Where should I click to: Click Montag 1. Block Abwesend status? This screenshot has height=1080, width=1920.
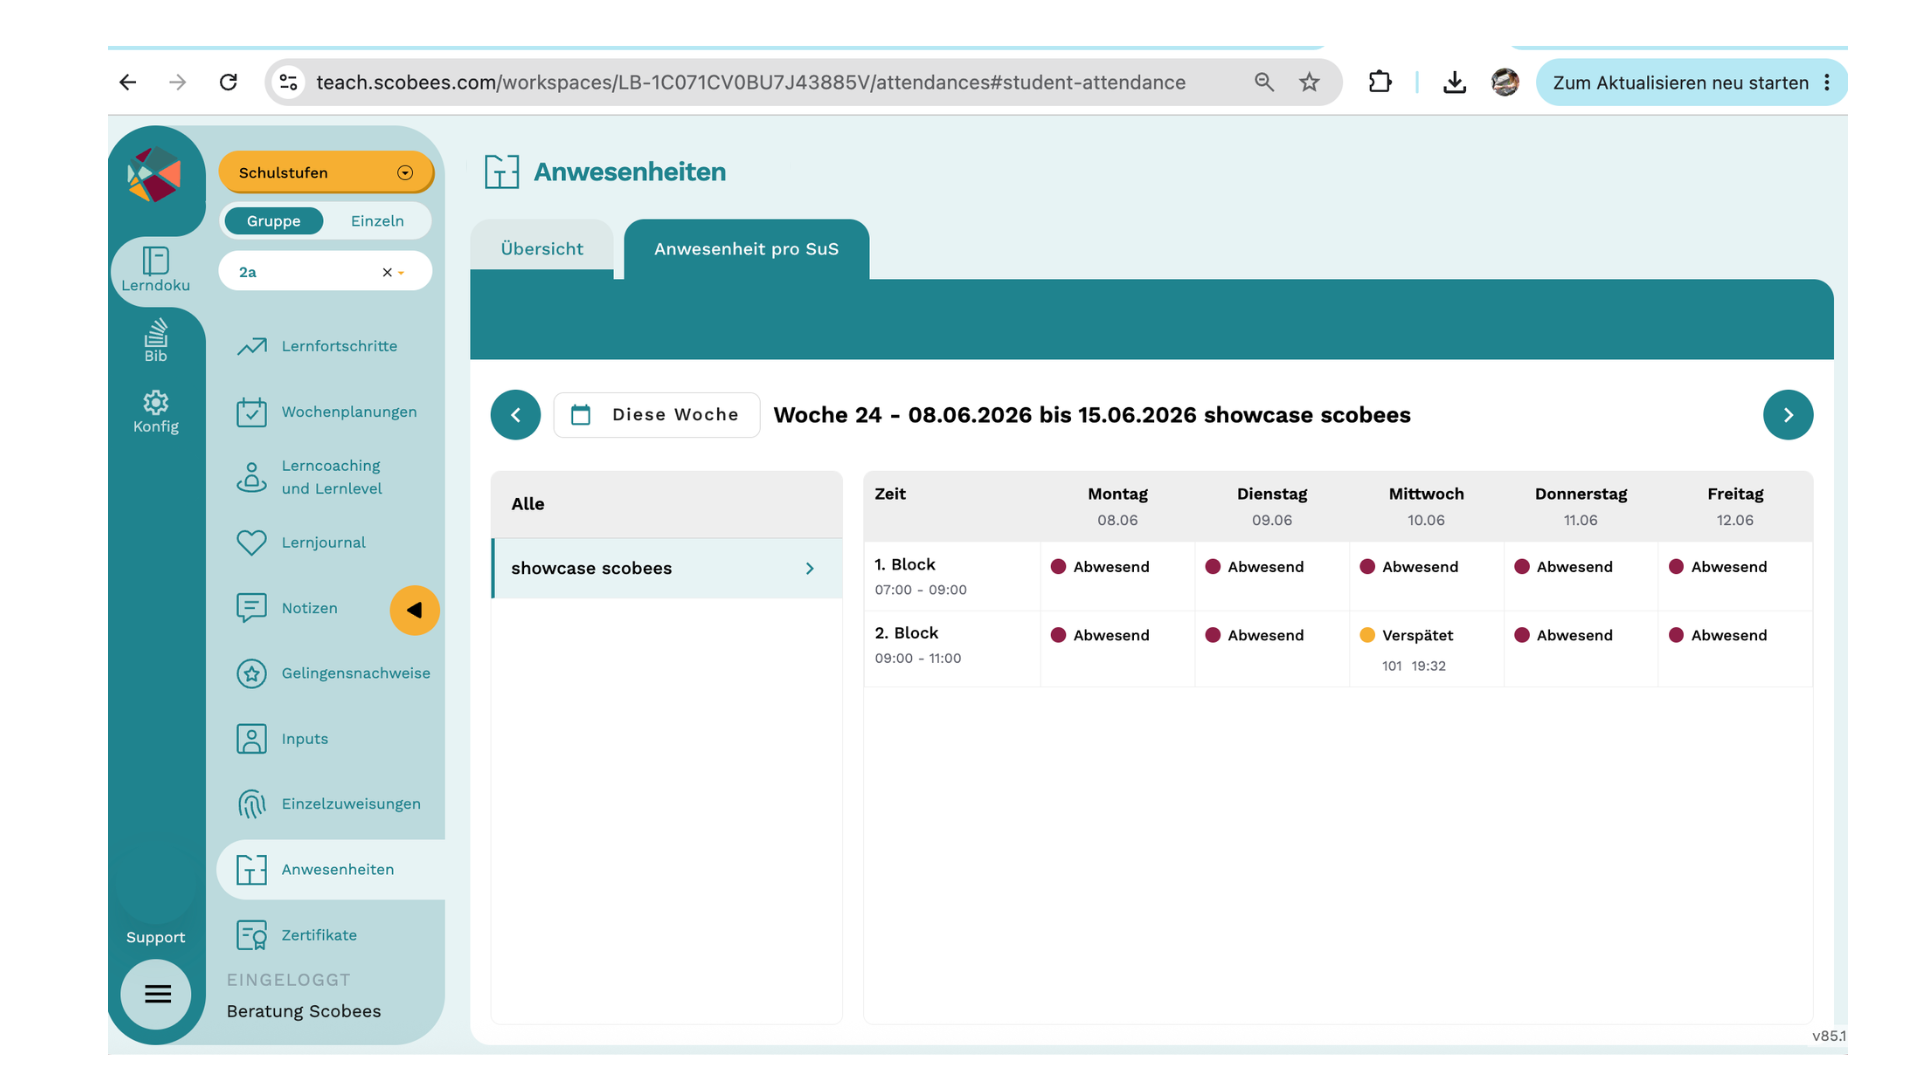click(x=1100, y=567)
